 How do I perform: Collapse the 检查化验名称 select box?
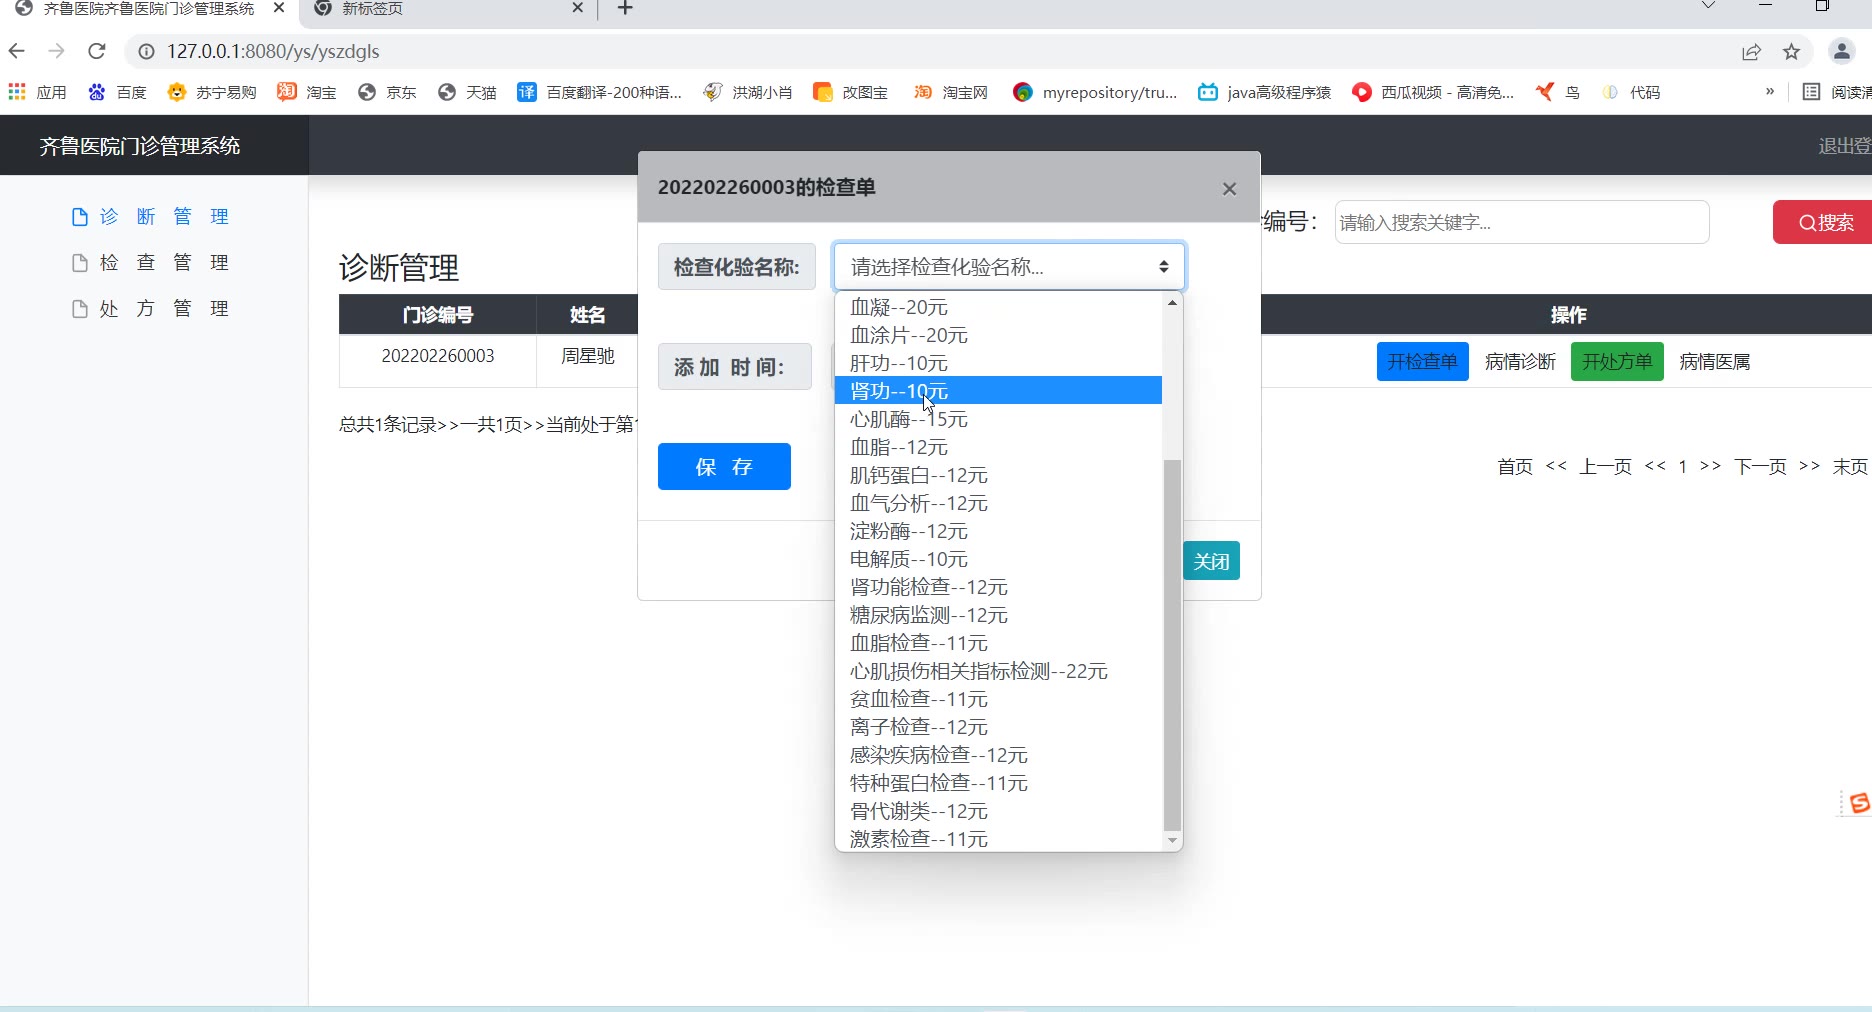point(1009,267)
